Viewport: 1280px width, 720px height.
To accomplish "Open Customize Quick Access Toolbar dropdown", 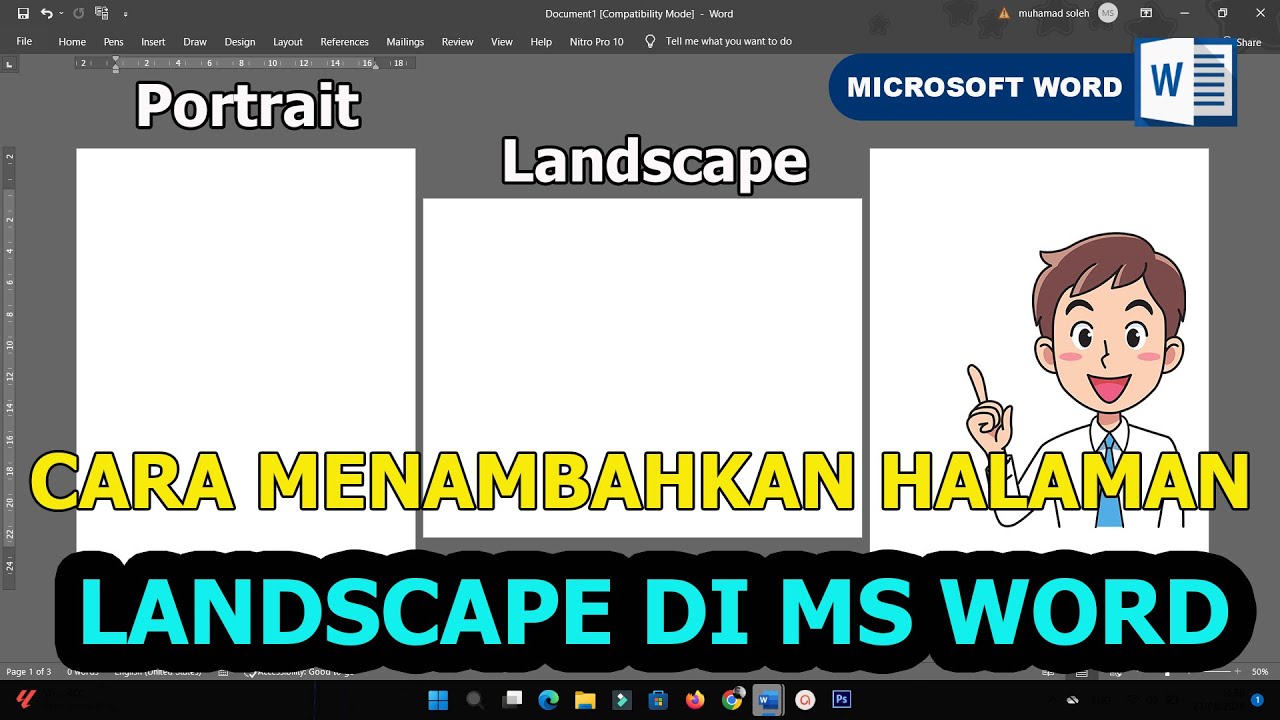I will point(125,15).
